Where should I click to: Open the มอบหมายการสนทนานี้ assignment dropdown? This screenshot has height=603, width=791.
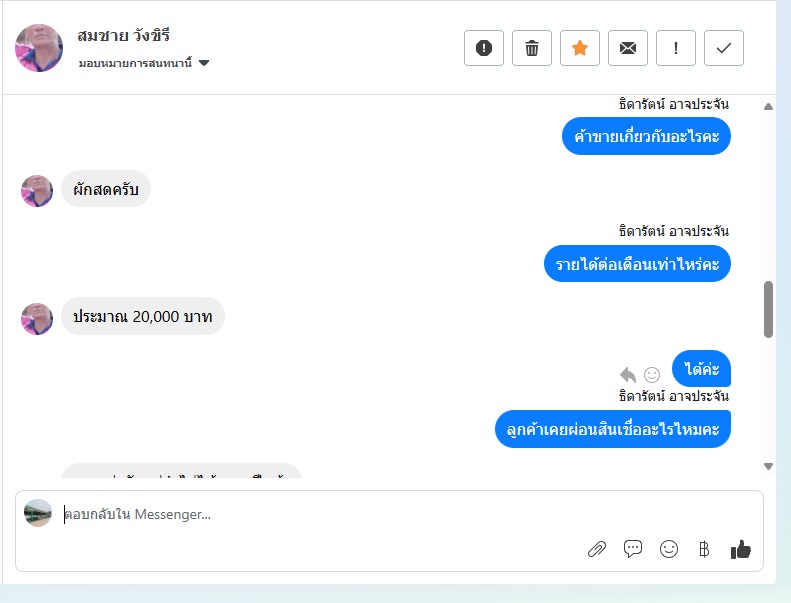(144, 63)
